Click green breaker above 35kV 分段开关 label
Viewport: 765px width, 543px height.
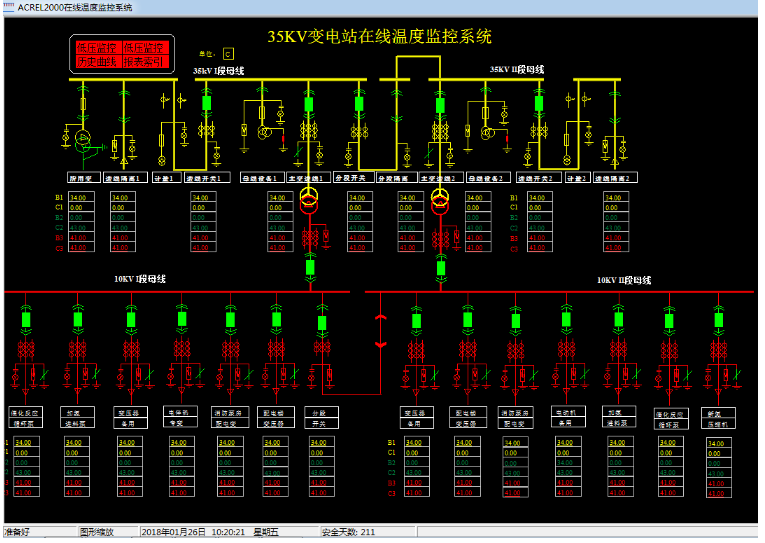click(358, 102)
